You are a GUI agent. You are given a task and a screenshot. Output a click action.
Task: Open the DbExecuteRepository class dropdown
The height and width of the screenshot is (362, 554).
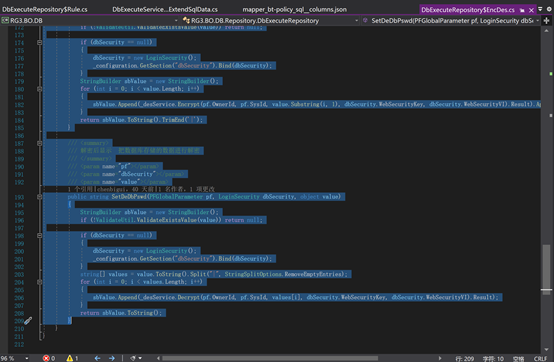(270, 21)
